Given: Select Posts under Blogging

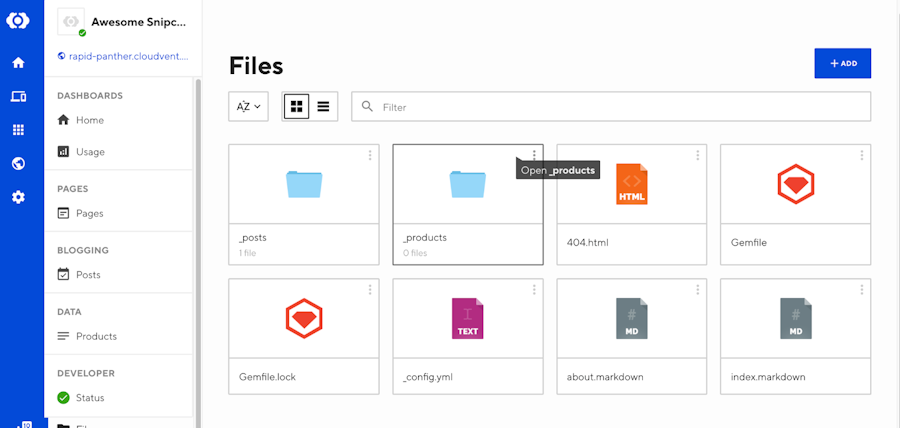Looking at the screenshot, I should [88, 275].
